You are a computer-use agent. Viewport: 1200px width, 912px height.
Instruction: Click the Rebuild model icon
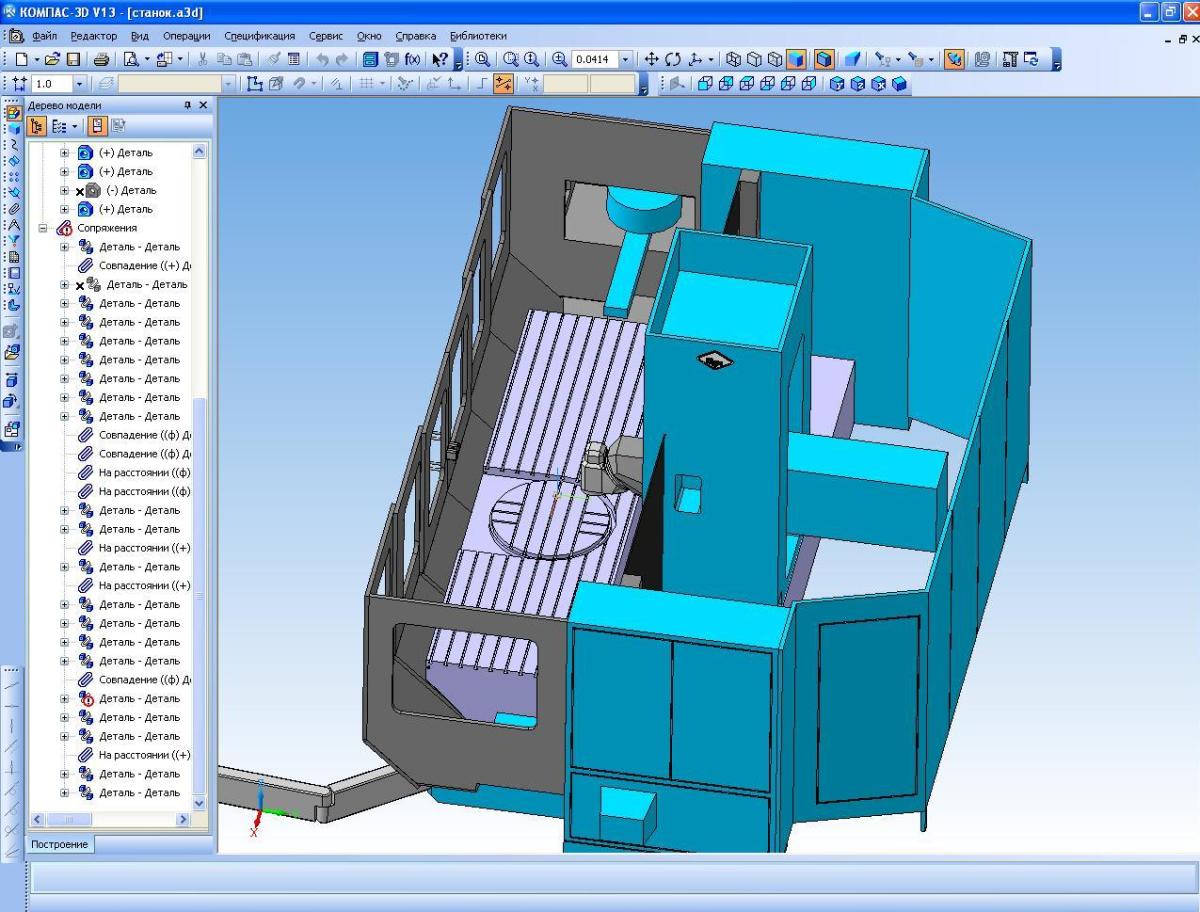pos(1029,60)
